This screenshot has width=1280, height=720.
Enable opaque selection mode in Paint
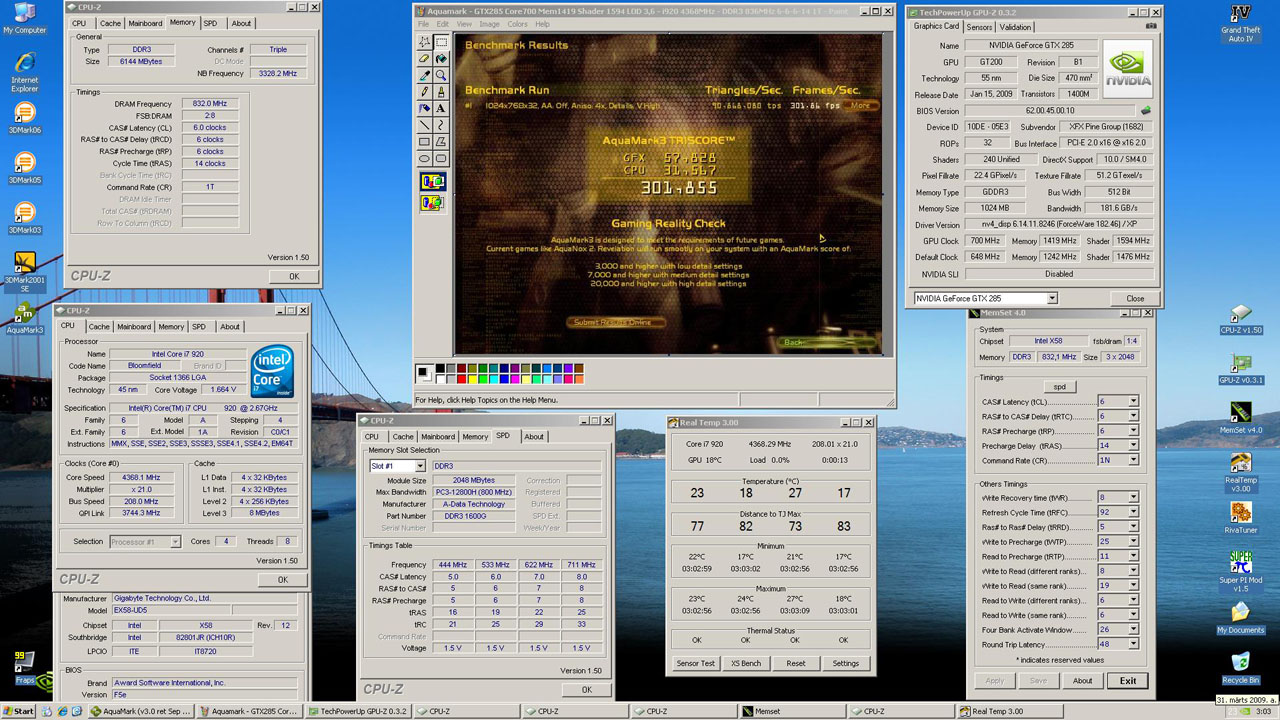click(433, 181)
